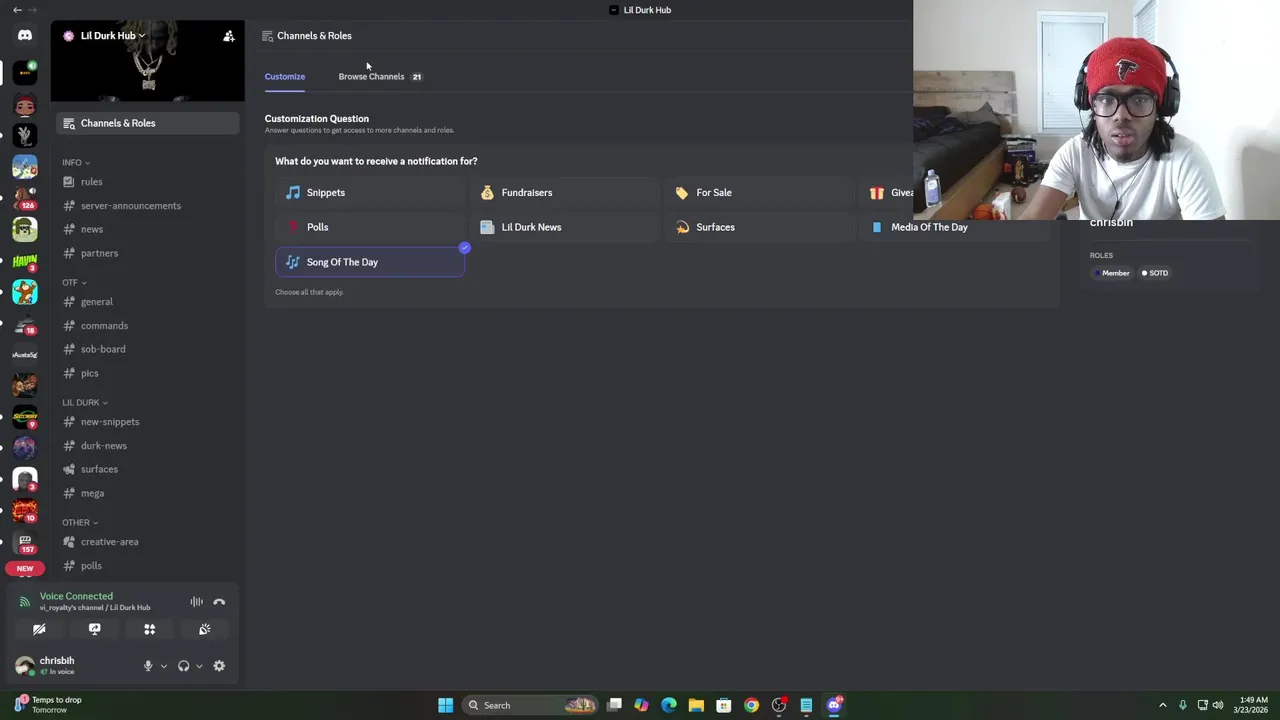Collapse the OTF channel category
Screen dimensions: 1280x720
[x=74, y=282]
